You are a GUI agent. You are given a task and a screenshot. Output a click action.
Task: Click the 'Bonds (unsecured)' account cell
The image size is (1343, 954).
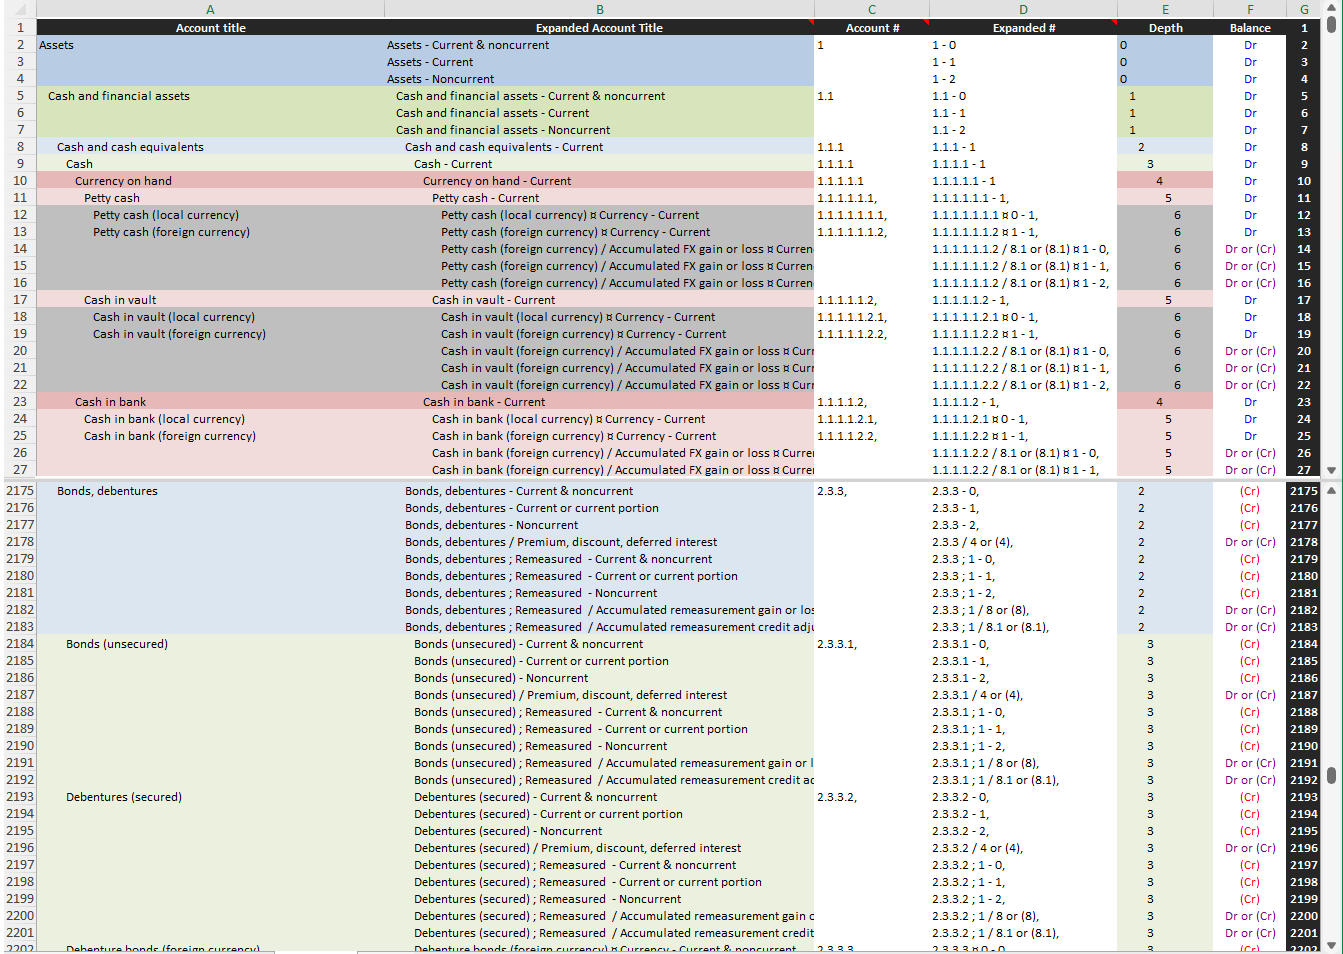click(x=117, y=644)
